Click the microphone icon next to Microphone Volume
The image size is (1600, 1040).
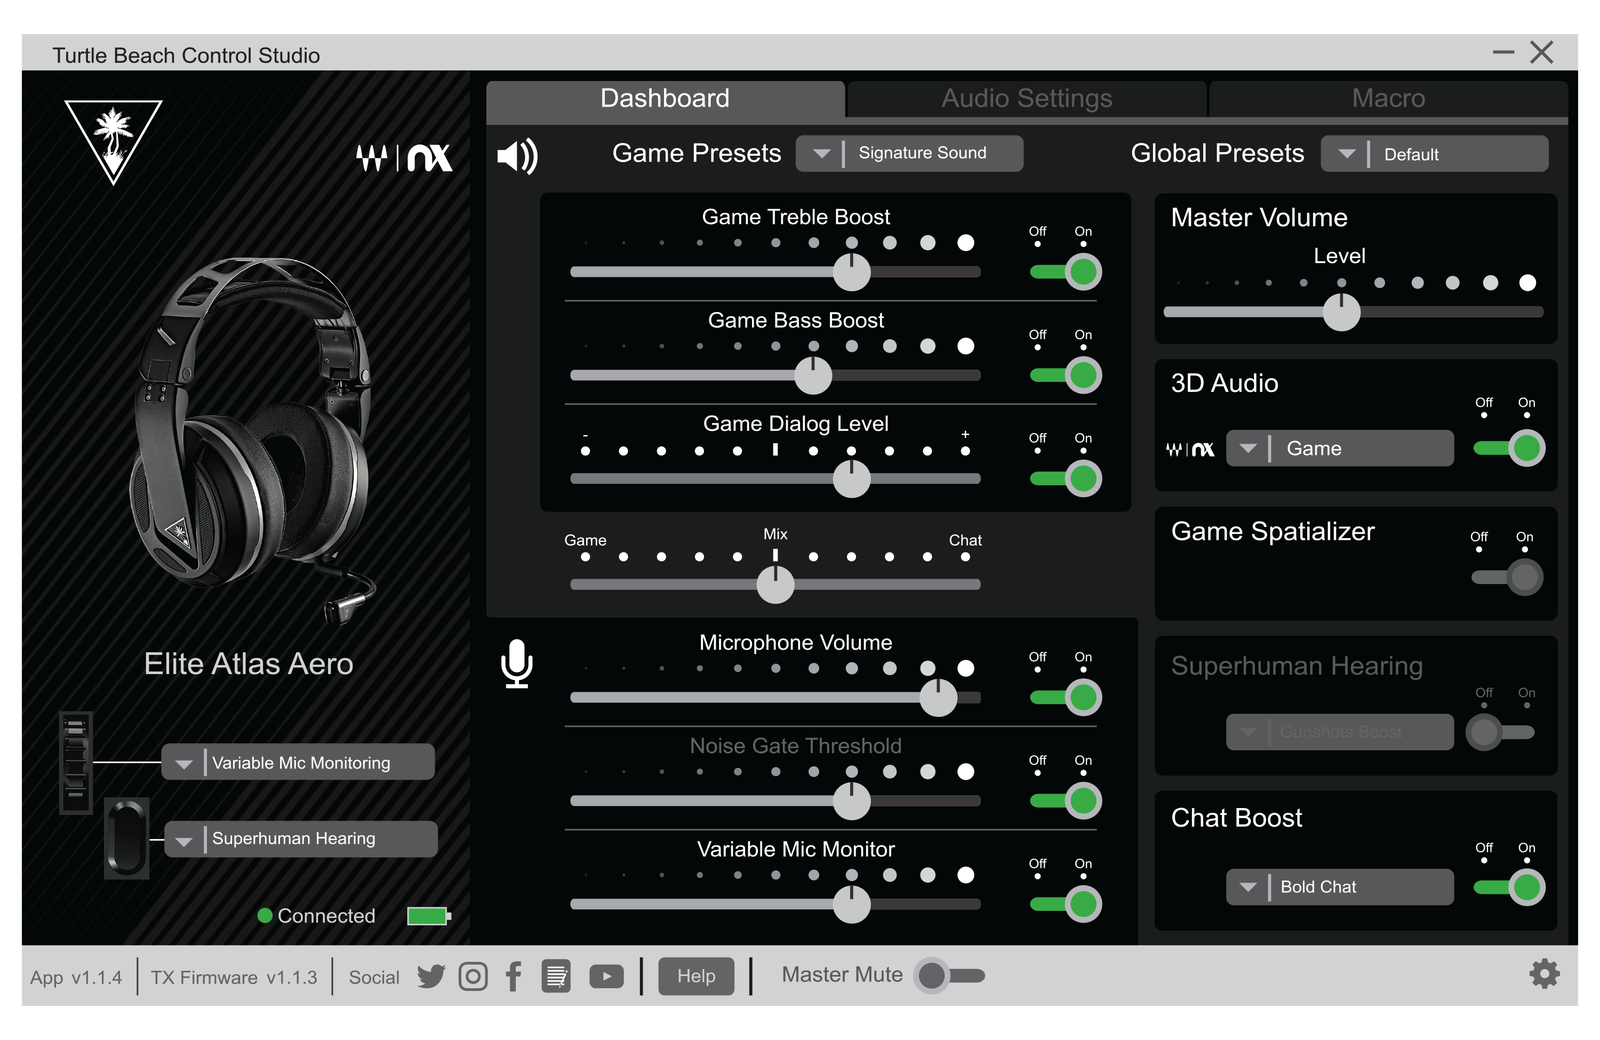(x=516, y=665)
